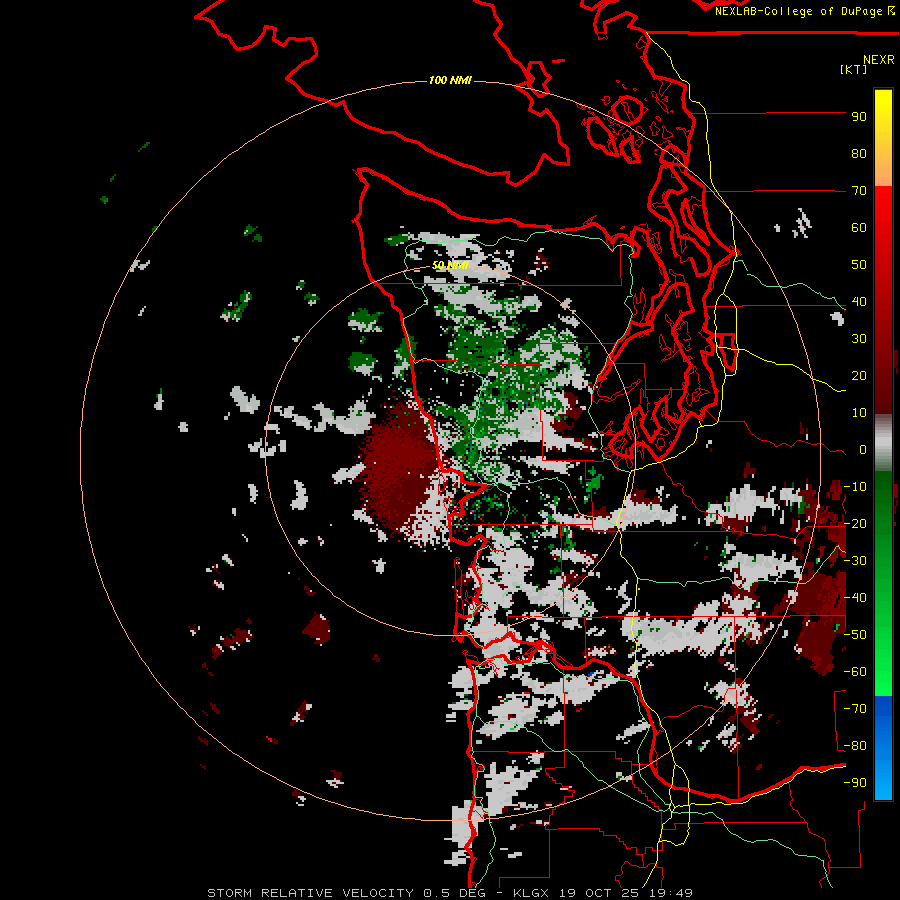Click the NEXR legend title
Image resolution: width=900 pixels, height=900 pixels.
(x=879, y=60)
